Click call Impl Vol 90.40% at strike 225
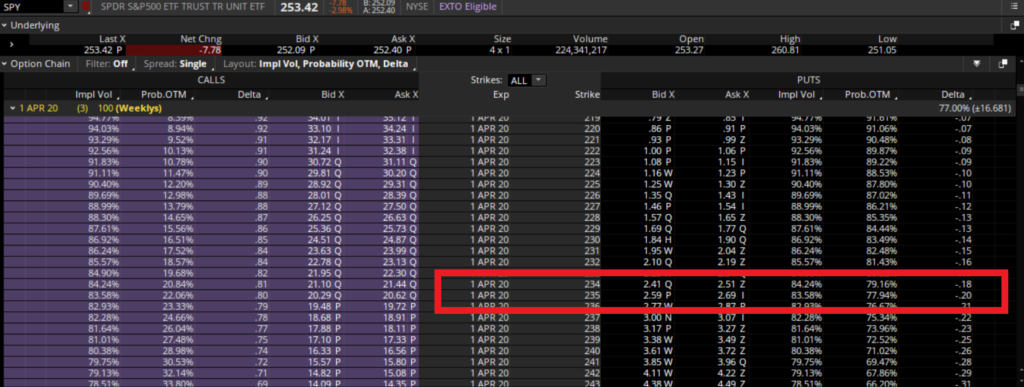The width and height of the screenshot is (1024, 387). pos(104,185)
